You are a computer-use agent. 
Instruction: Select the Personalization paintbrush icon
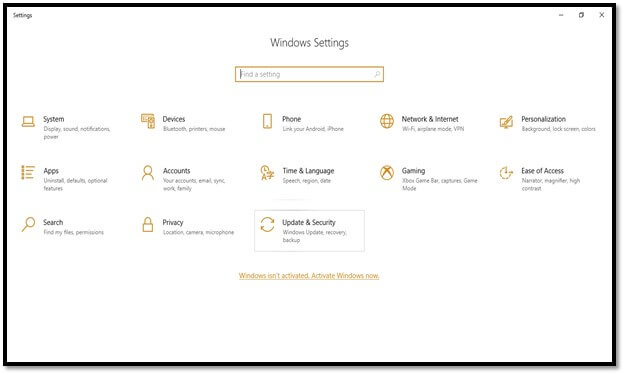506,122
